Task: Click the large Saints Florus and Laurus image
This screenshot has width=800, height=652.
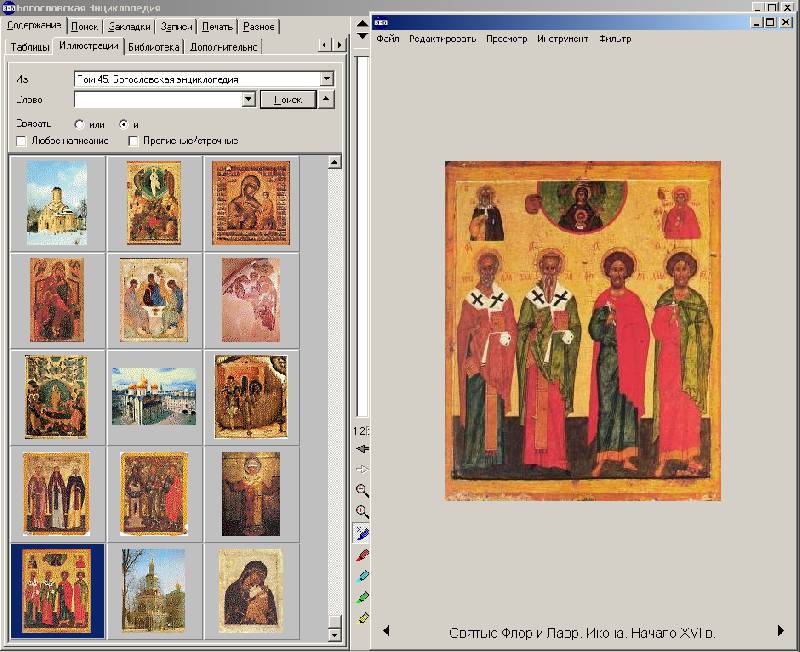Action: pos(583,331)
